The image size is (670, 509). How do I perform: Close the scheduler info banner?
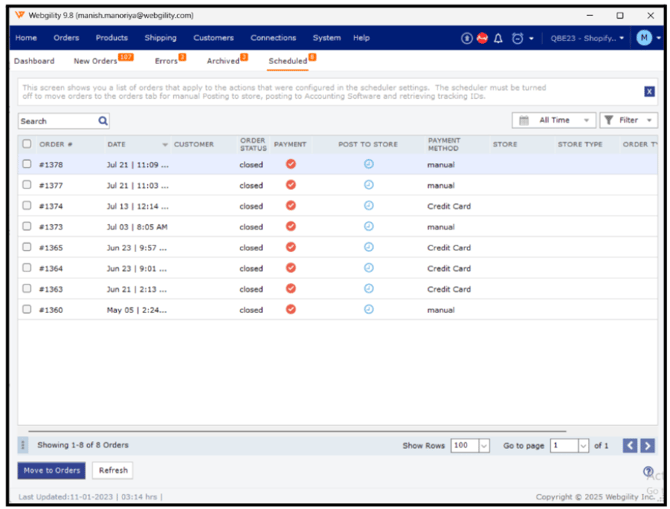pos(649,91)
